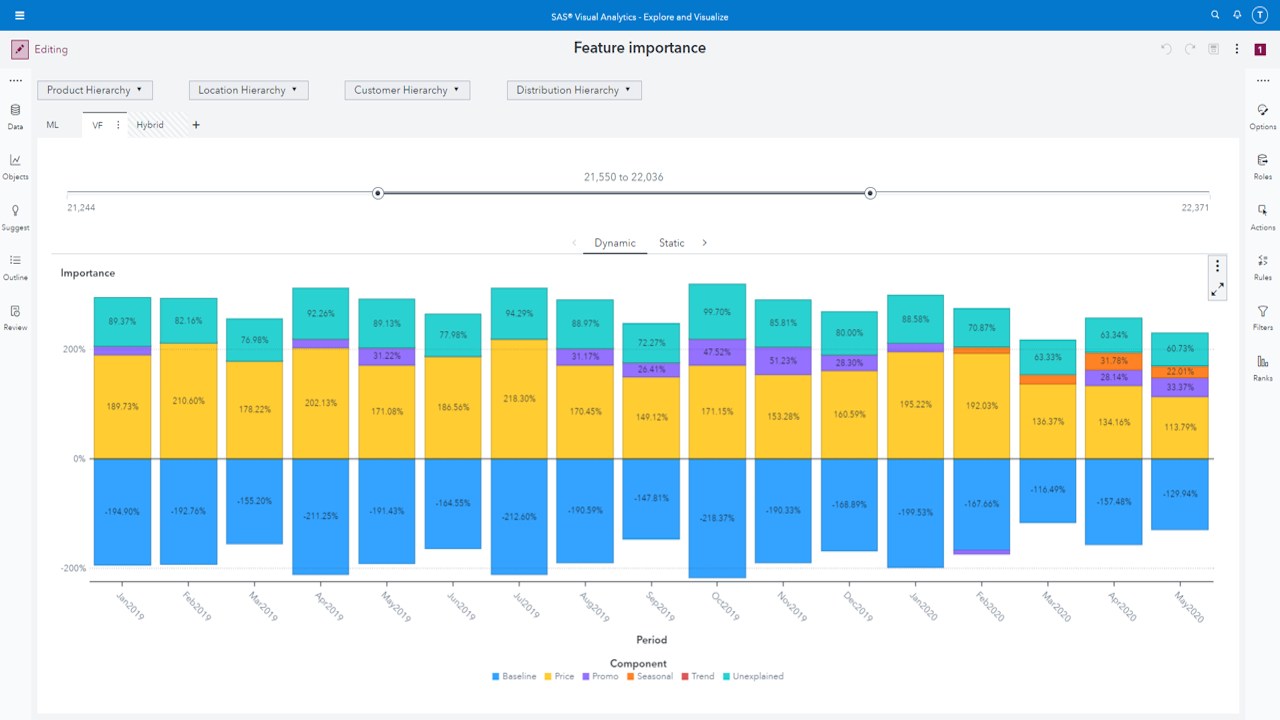This screenshot has width=1280, height=720.
Task: Open the notifications bell
Action: [1237, 15]
